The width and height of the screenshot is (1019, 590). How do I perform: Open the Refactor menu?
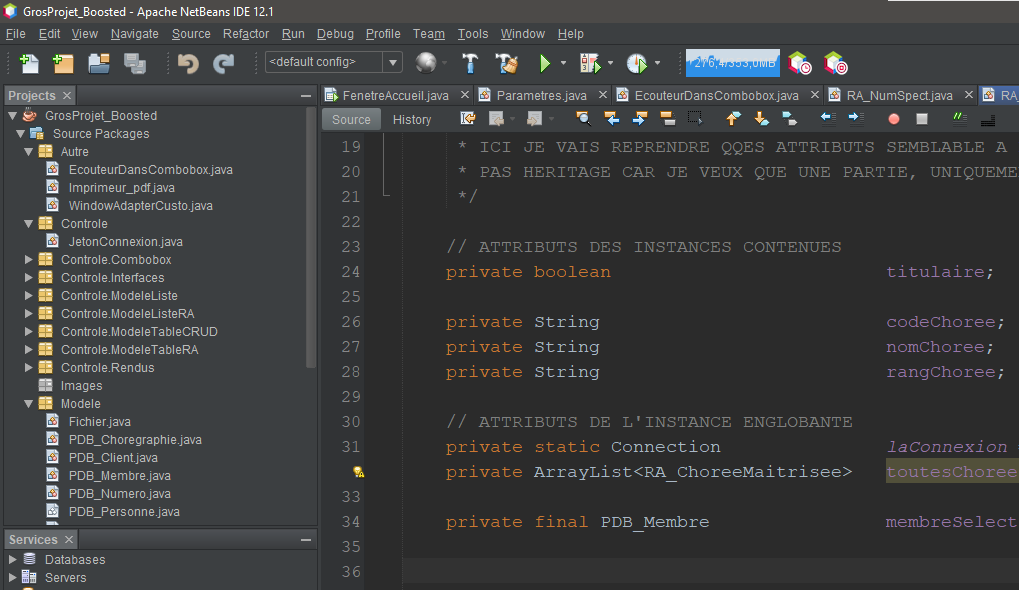(x=244, y=33)
